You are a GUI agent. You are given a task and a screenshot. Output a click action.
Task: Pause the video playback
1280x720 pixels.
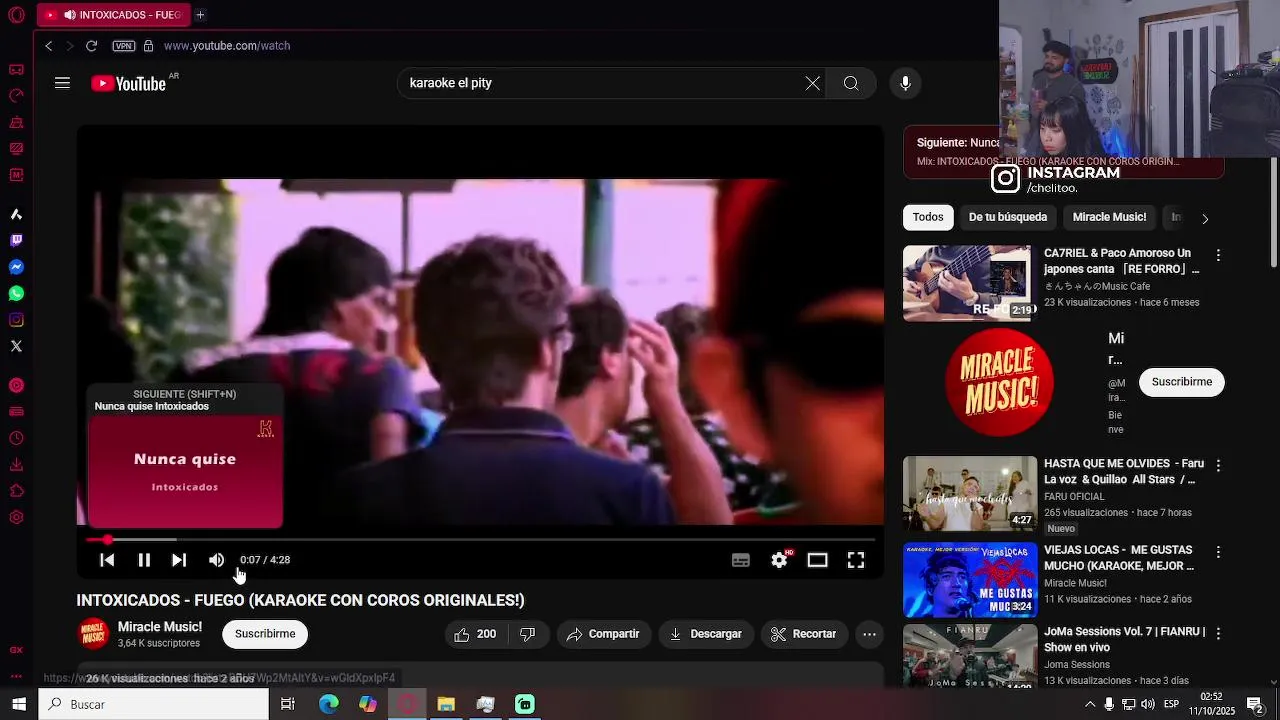pos(144,560)
